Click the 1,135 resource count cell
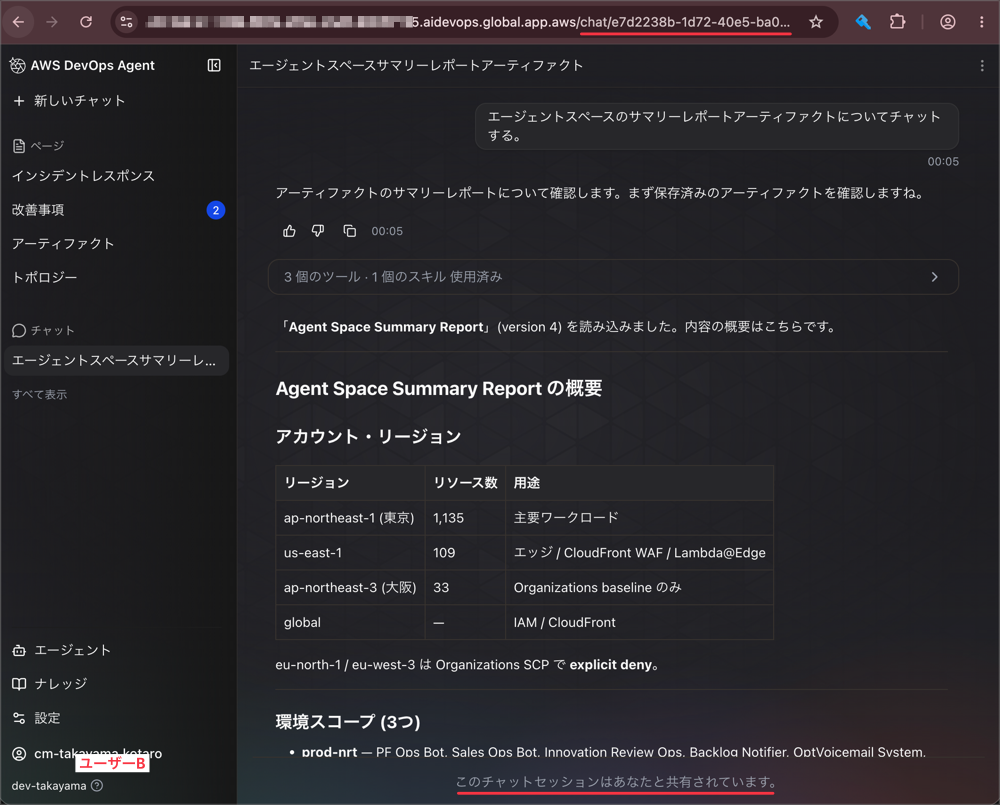 [x=465, y=518]
